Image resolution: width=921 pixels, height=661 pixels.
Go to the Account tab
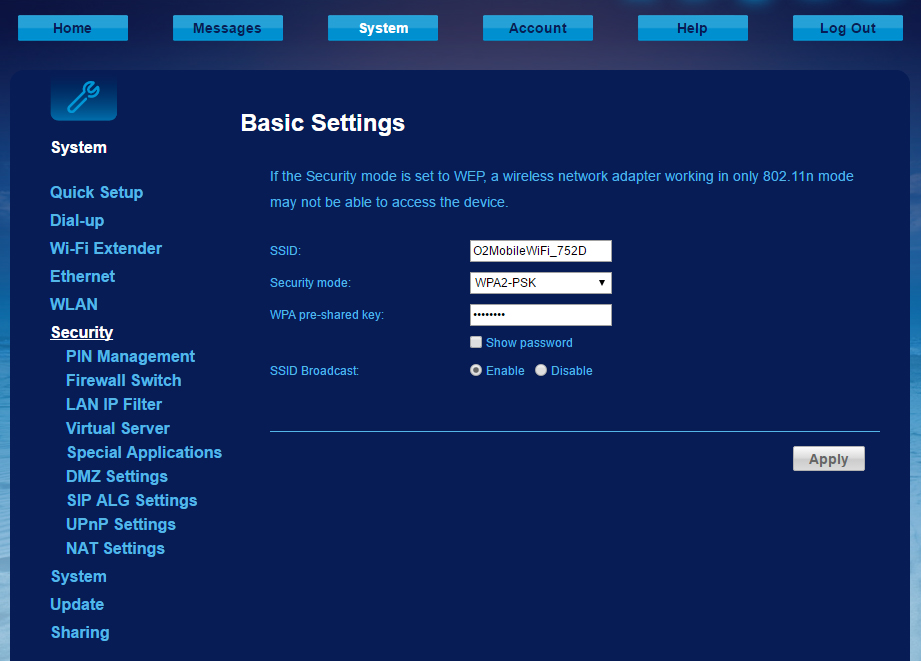click(x=537, y=28)
